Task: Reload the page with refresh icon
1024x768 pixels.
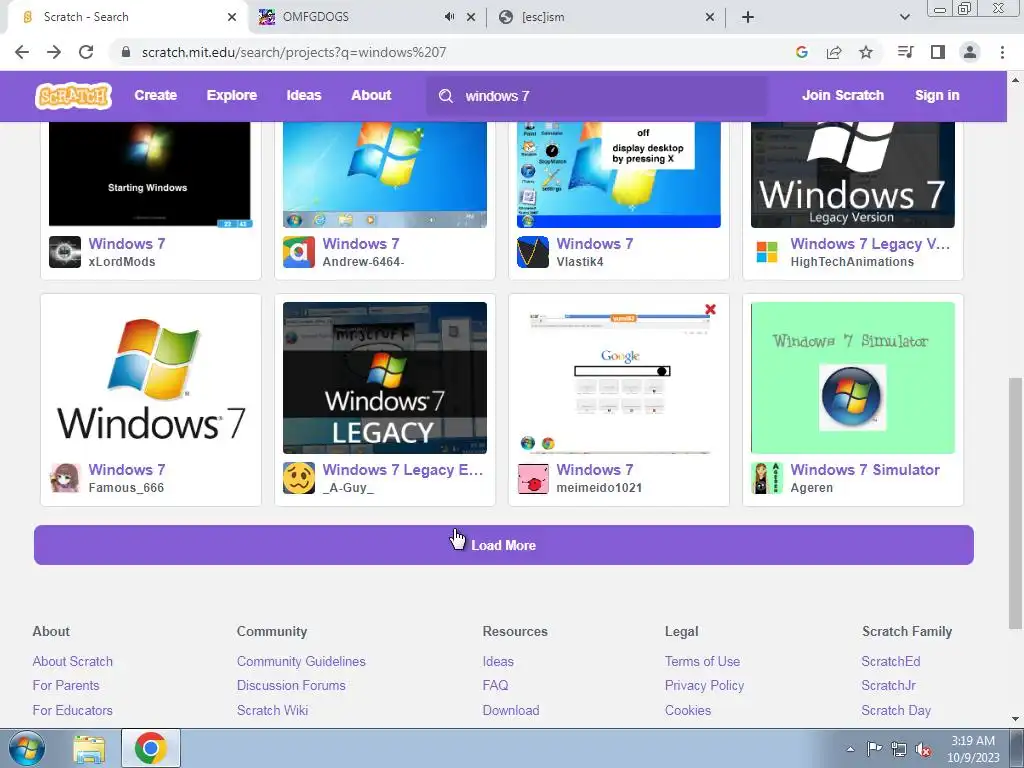Action: 86,52
